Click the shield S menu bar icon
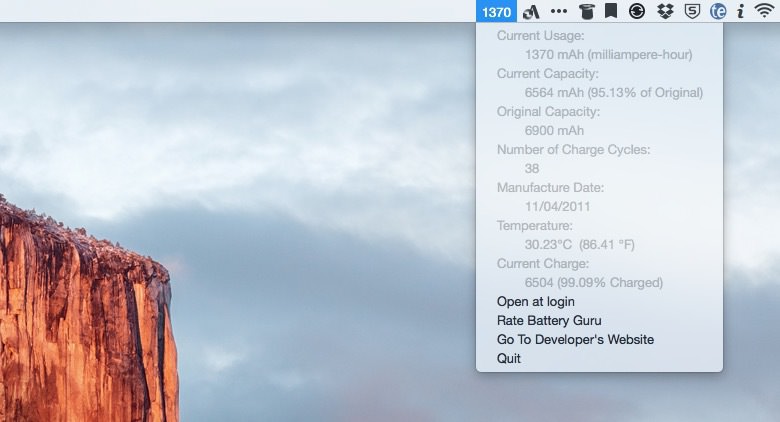780x422 pixels. tap(692, 11)
